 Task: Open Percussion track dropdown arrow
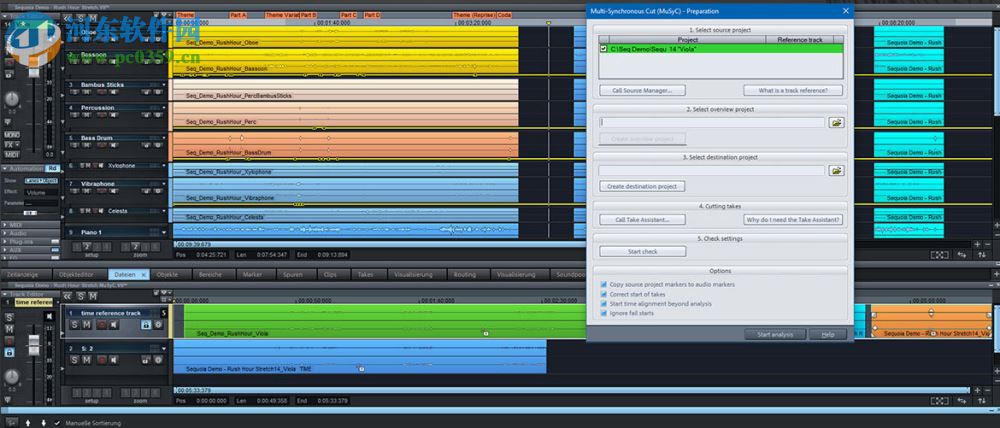164,108
